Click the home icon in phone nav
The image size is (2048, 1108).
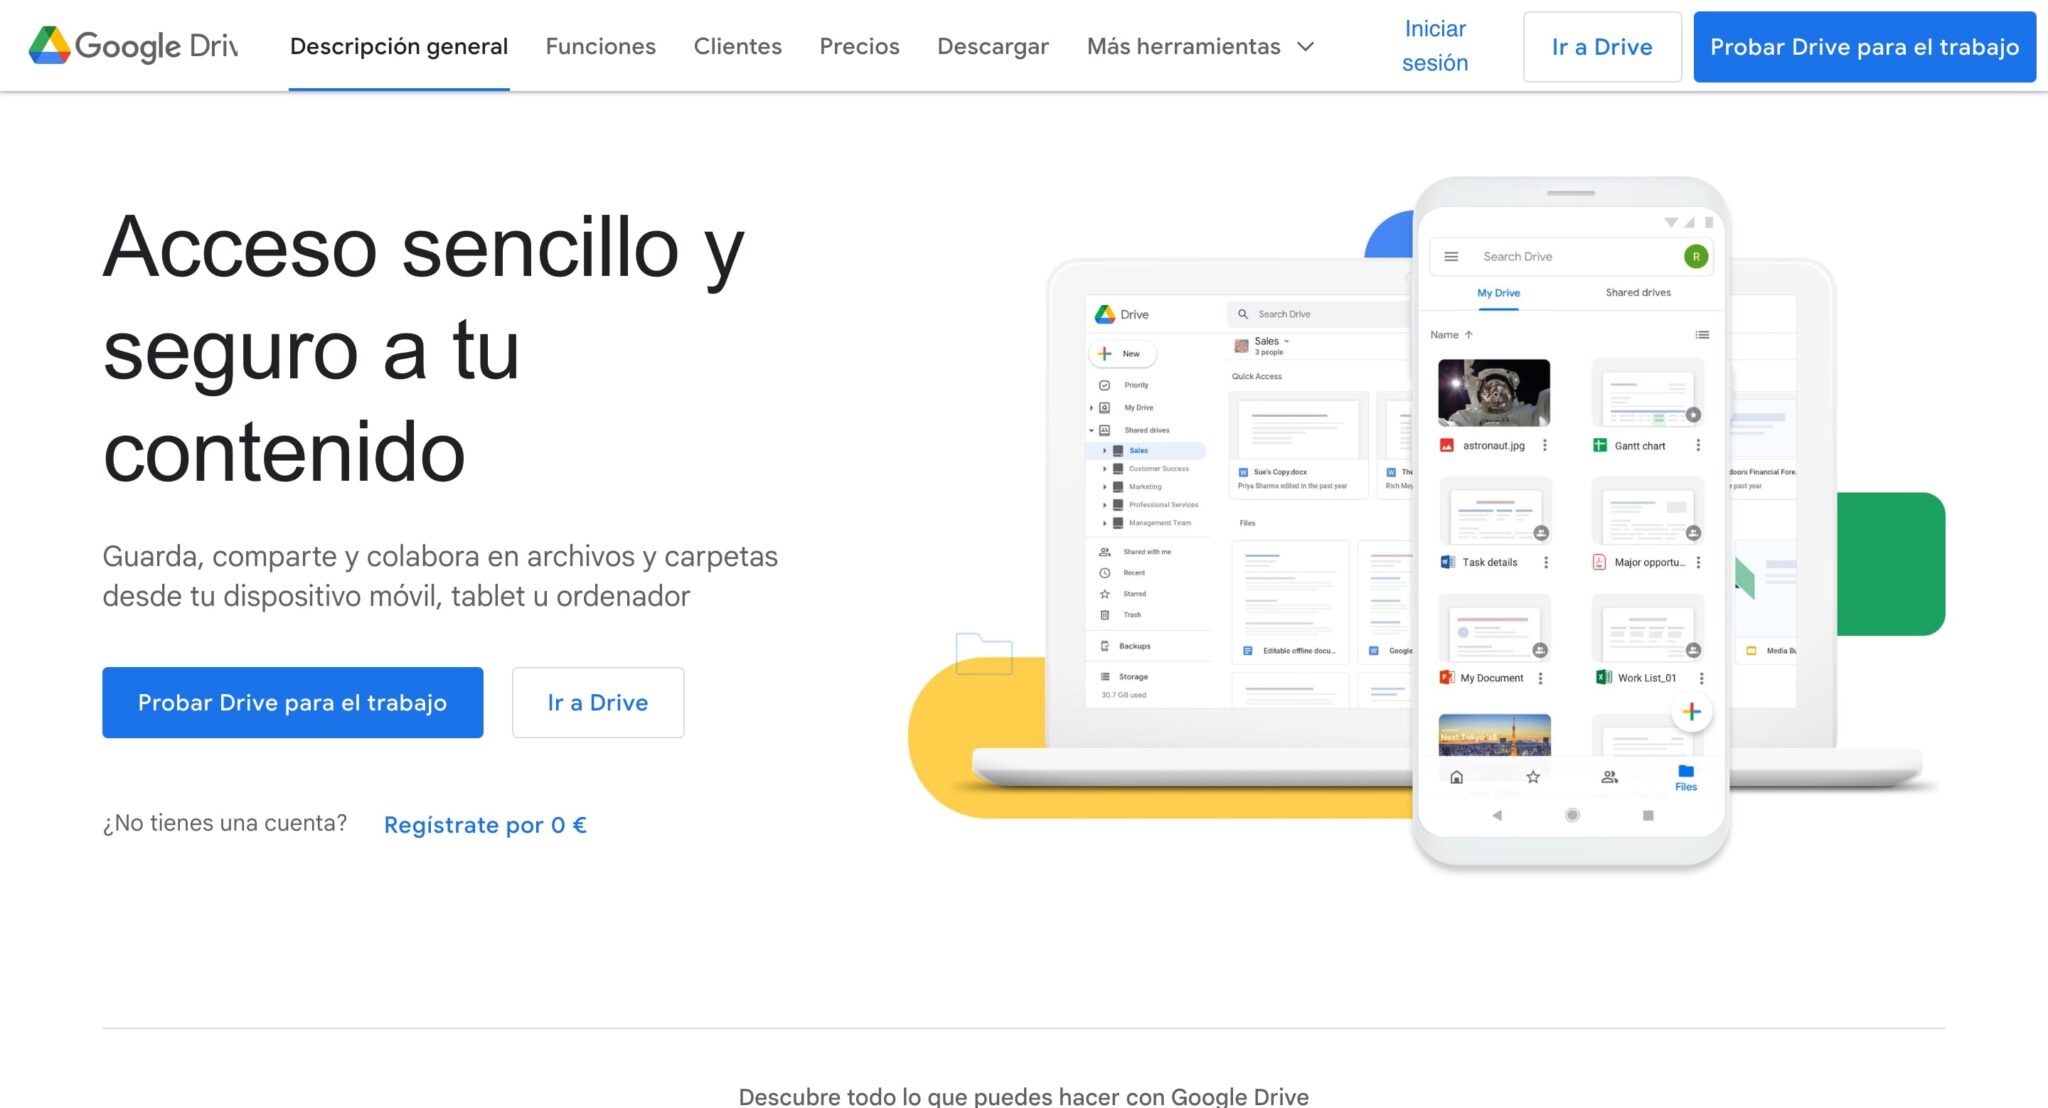1457,777
